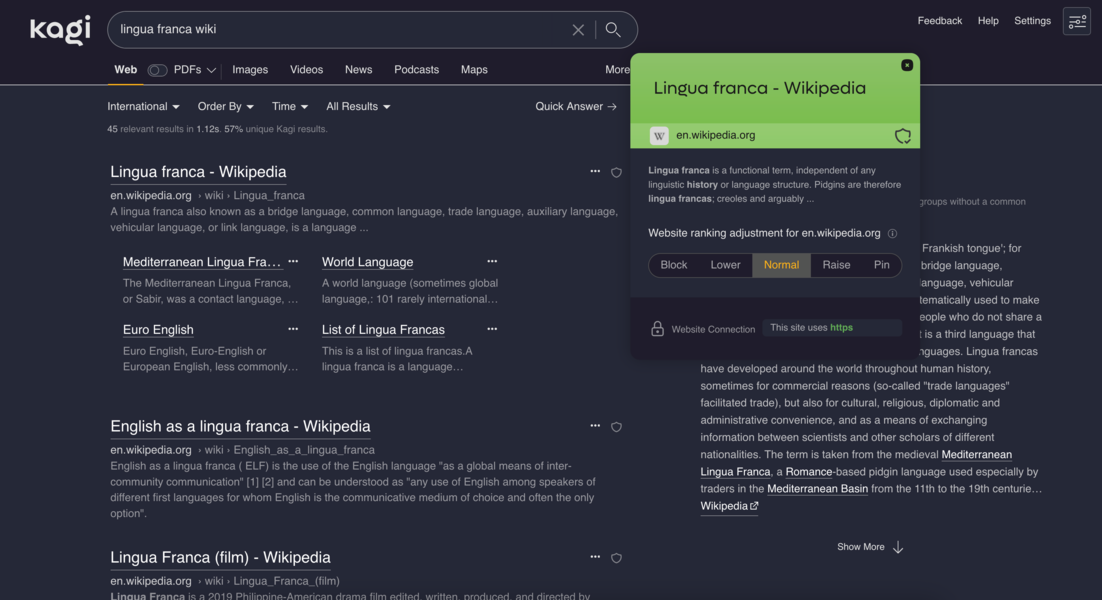
Task: Dismiss the Wikipedia panel with its X icon
Action: [907, 64]
